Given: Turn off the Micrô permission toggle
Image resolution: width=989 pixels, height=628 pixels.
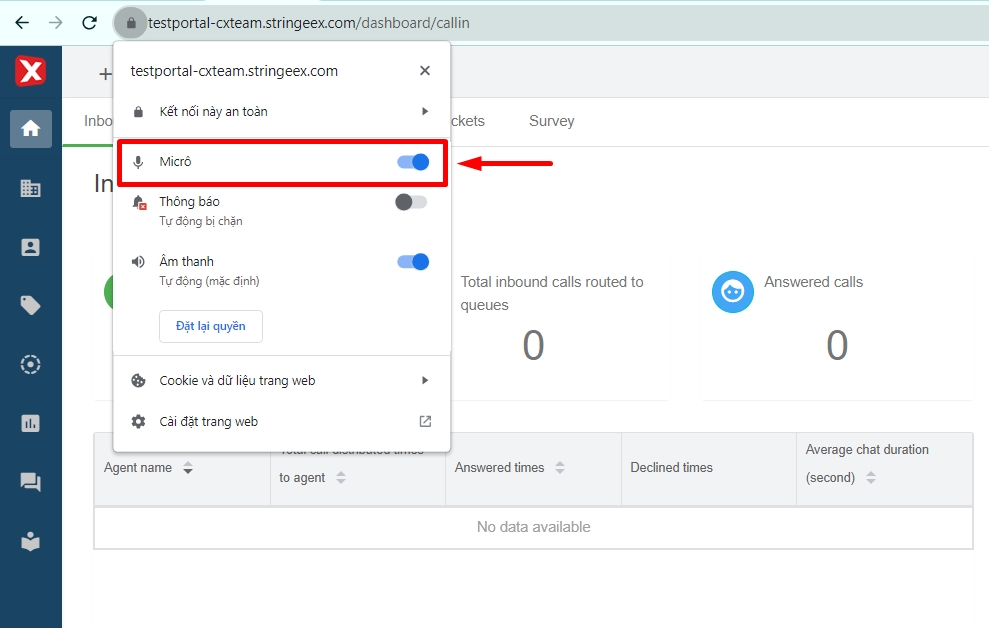Looking at the screenshot, I should coord(412,162).
